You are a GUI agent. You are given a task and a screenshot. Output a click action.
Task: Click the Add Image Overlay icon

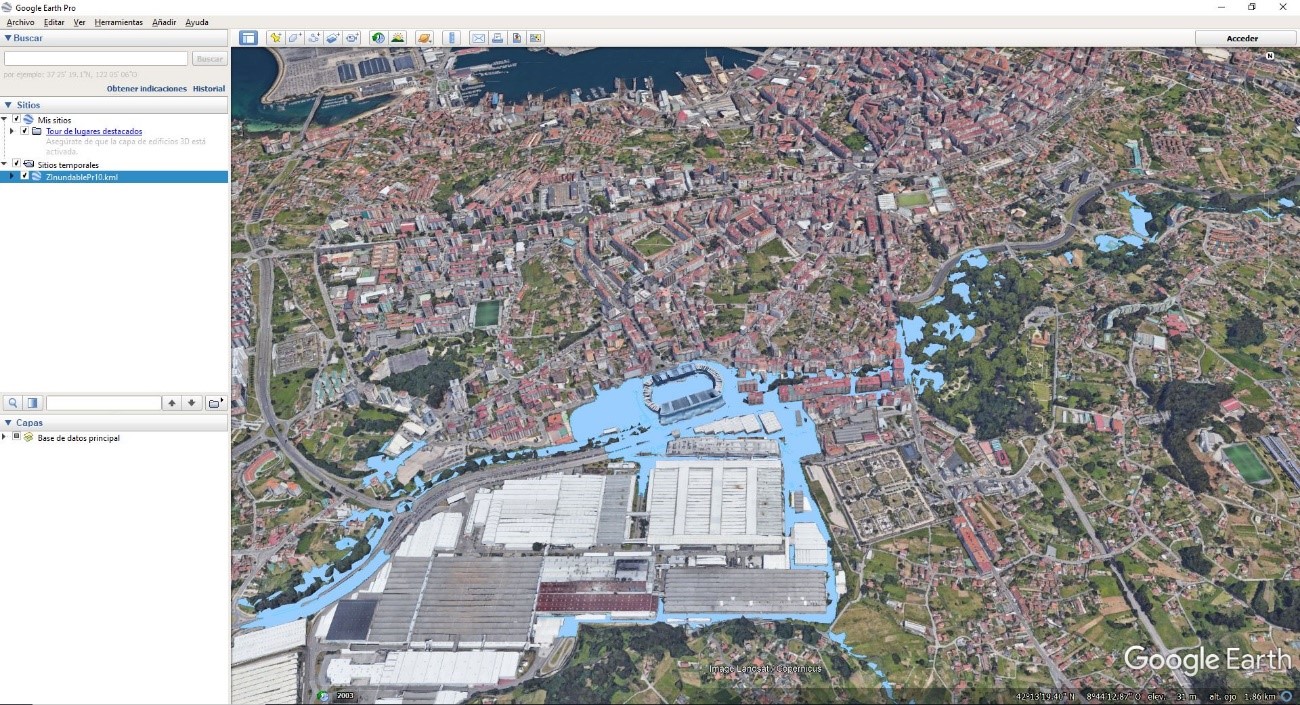coord(332,38)
